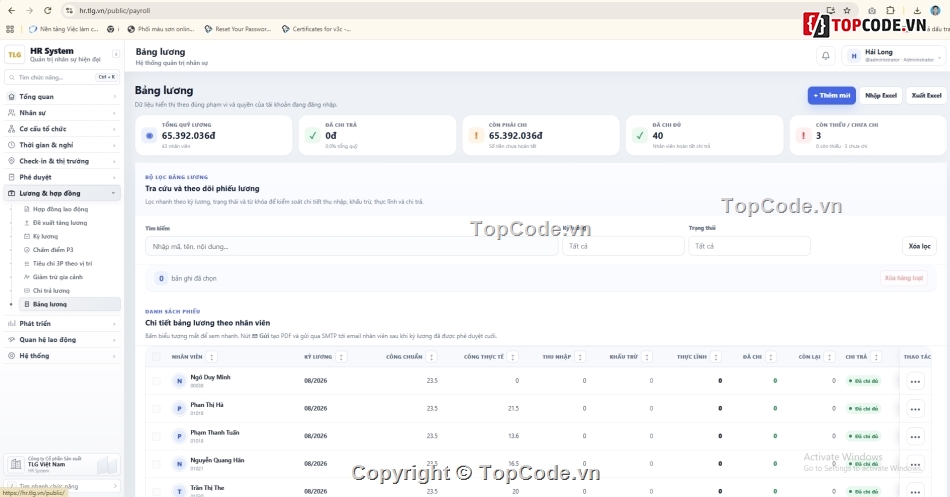Click the Tổng quỹ lương summary card

[213, 136]
